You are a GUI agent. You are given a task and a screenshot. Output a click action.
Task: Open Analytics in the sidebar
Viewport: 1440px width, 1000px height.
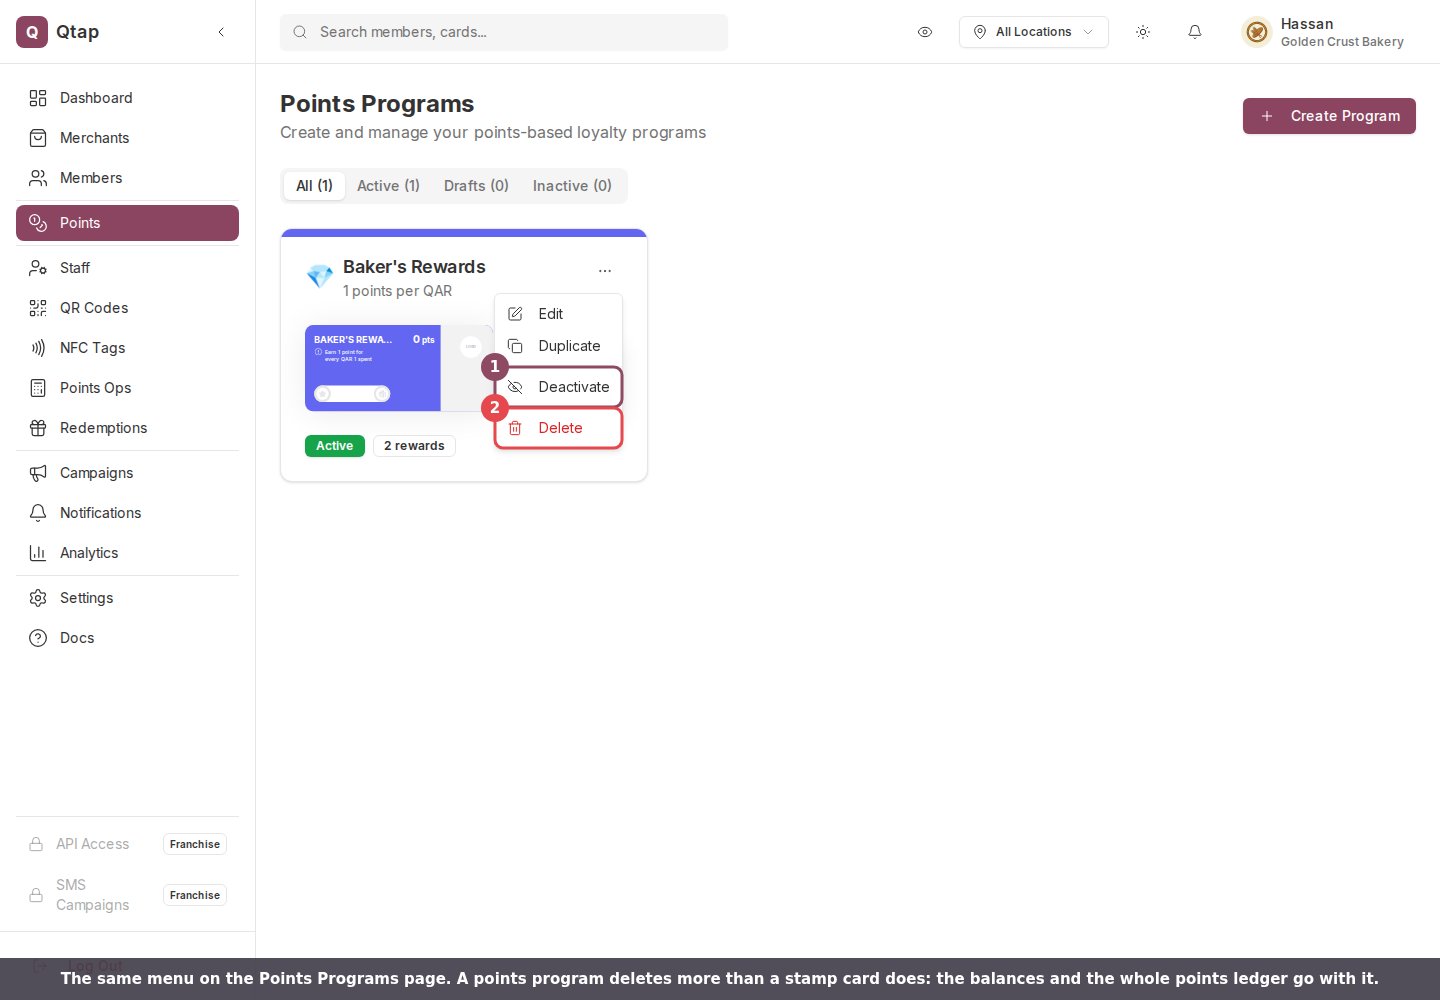click(x=127, y=553)
